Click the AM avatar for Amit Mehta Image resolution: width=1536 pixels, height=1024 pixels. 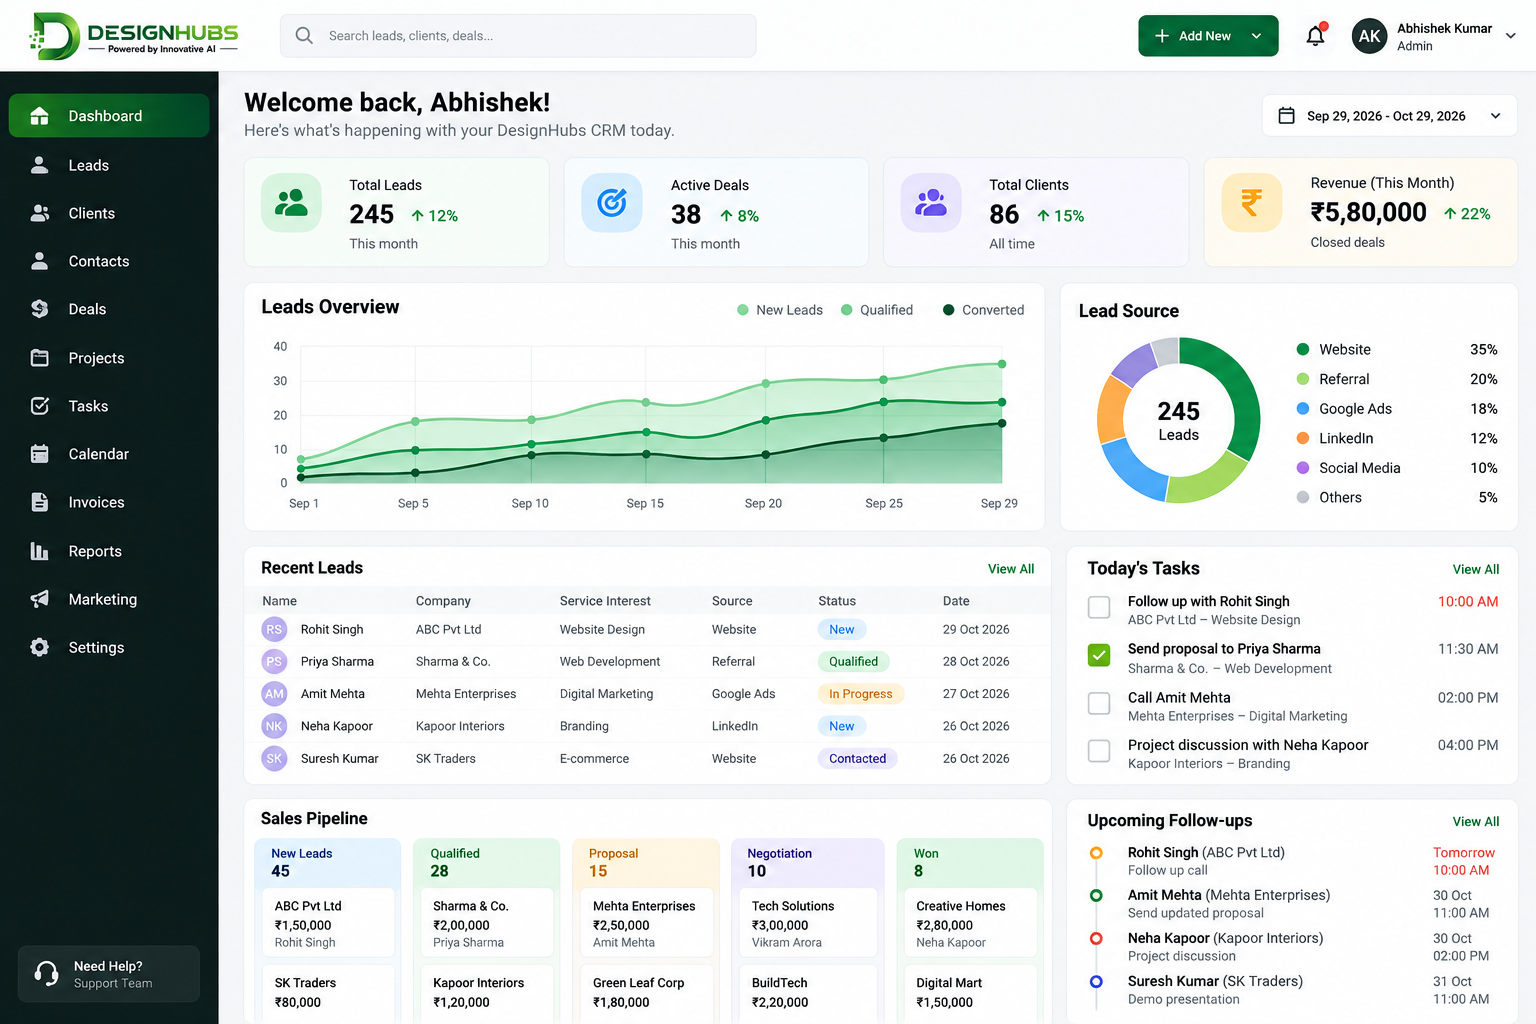(x=274, y=694)
